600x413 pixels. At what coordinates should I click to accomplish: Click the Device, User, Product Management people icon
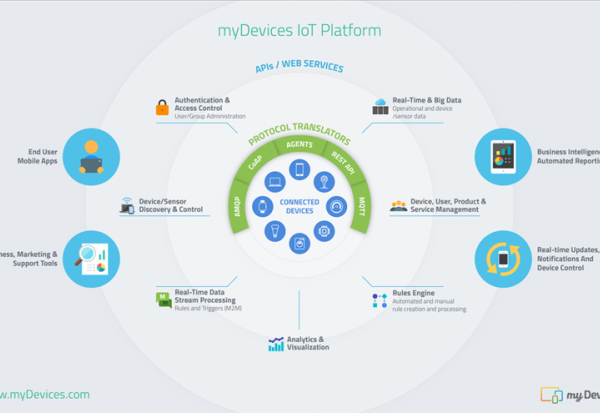coord(398,207)
